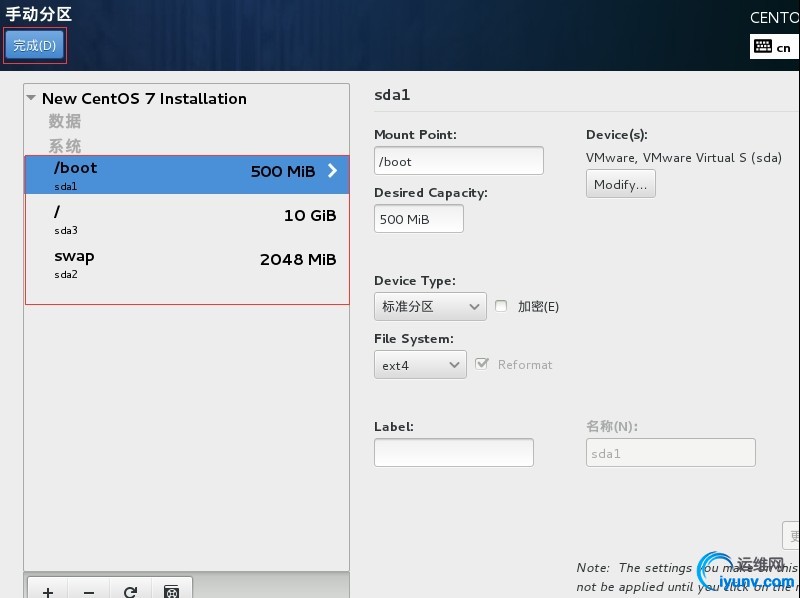The height and width of the screenshot is (598, 800).
Task: Click the 500 MiB size of /boot
Action: [283, 171]
